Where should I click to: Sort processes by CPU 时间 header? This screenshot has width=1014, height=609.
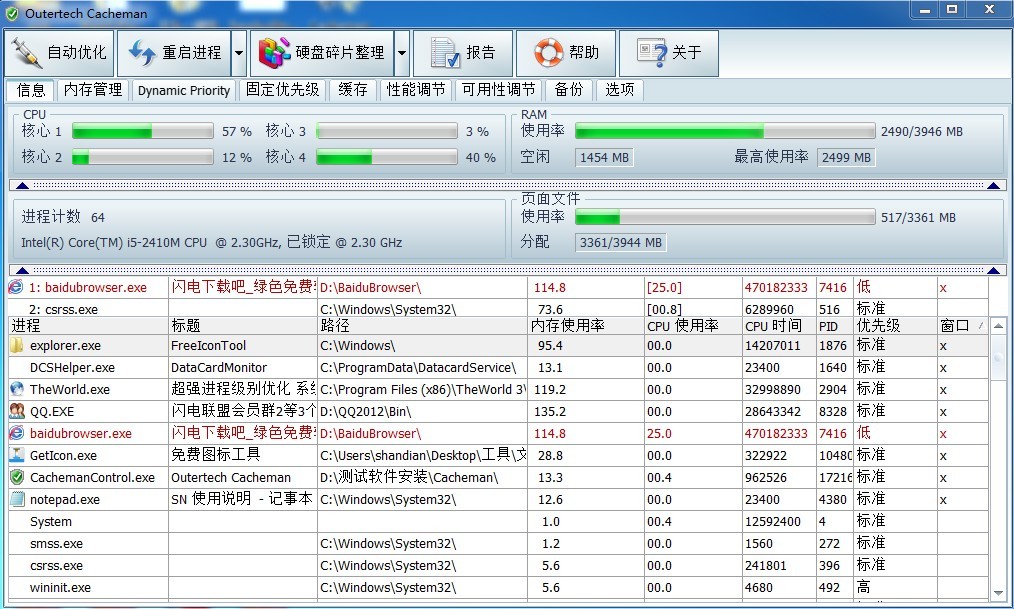point(779,326)
